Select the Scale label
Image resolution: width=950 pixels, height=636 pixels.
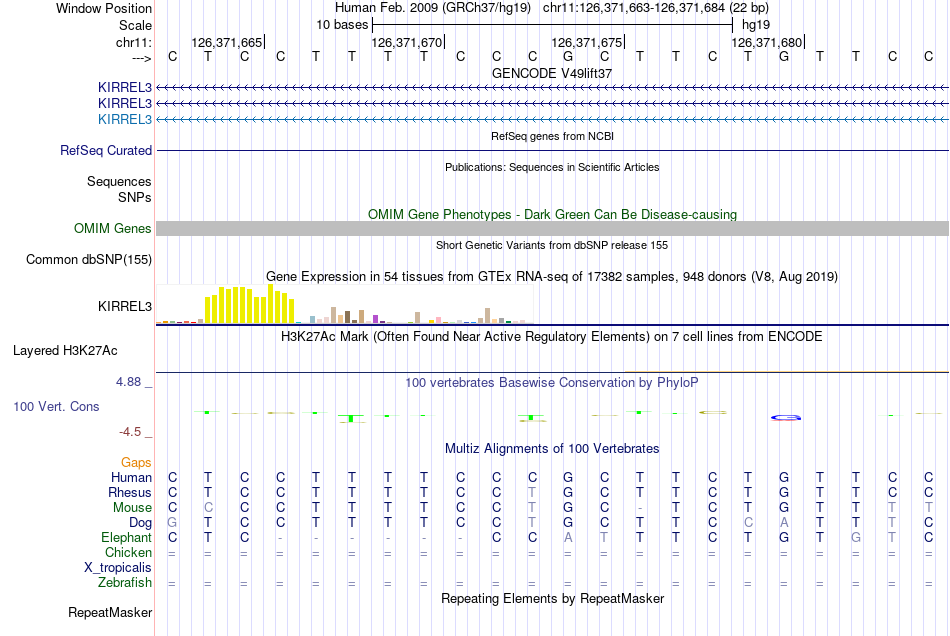tap(136, 25)
